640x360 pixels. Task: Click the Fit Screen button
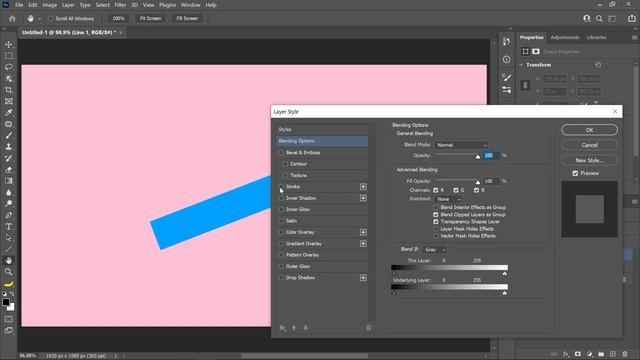point(150,18)
